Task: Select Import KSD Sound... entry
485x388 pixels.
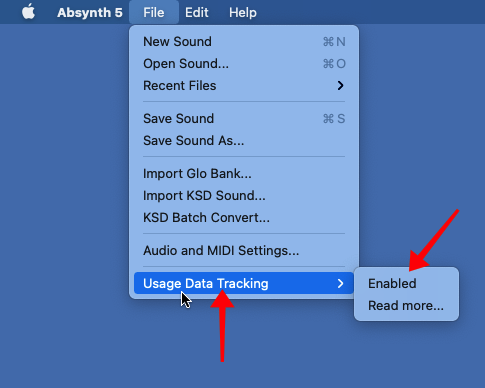Action: point(244,196)
